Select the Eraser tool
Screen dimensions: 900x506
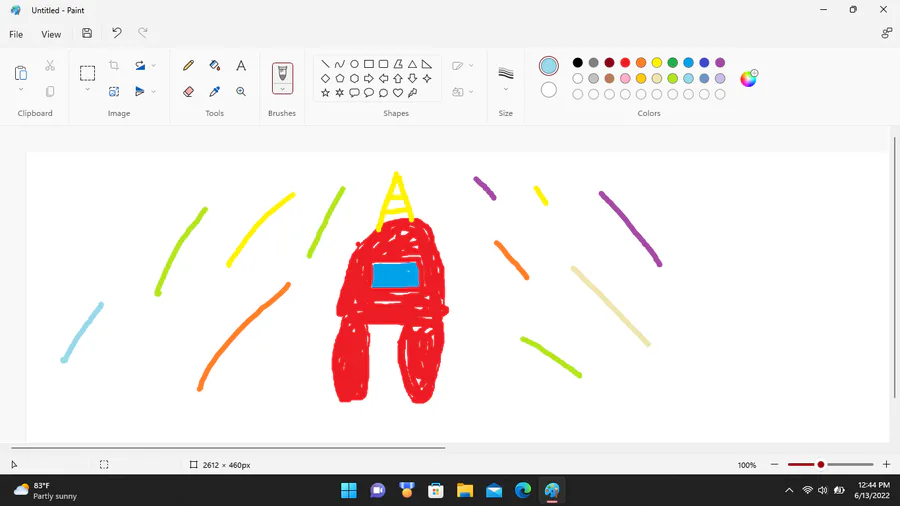point(188,92)
